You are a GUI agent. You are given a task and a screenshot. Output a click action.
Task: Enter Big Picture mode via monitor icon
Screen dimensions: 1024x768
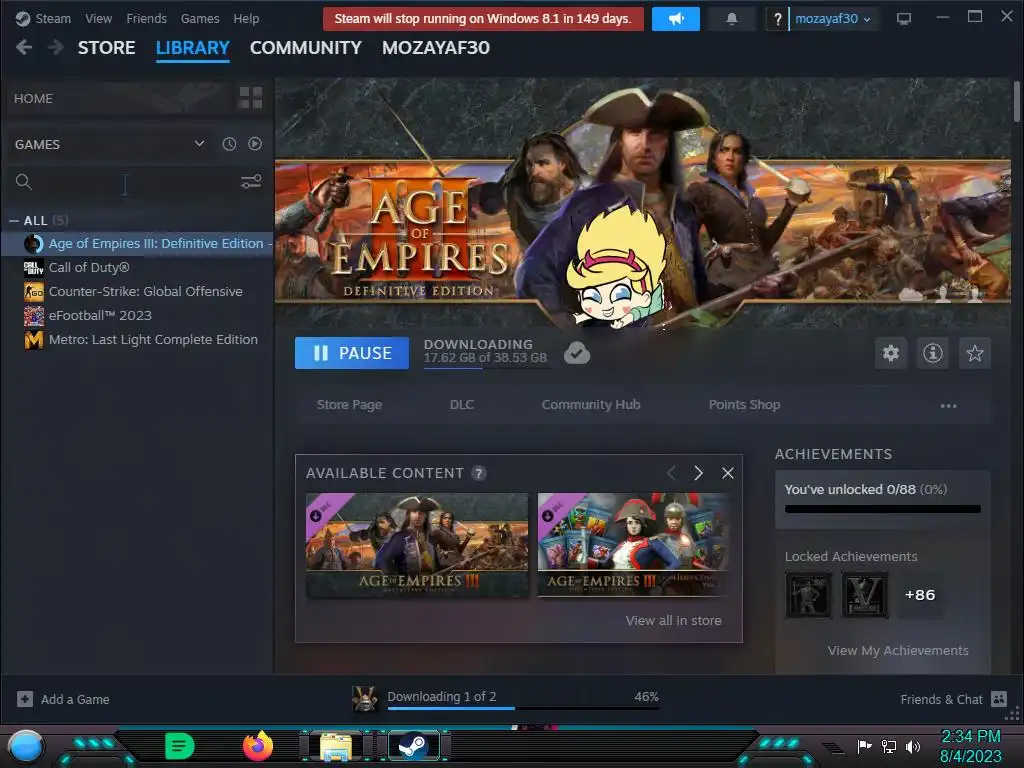point(904,19)
